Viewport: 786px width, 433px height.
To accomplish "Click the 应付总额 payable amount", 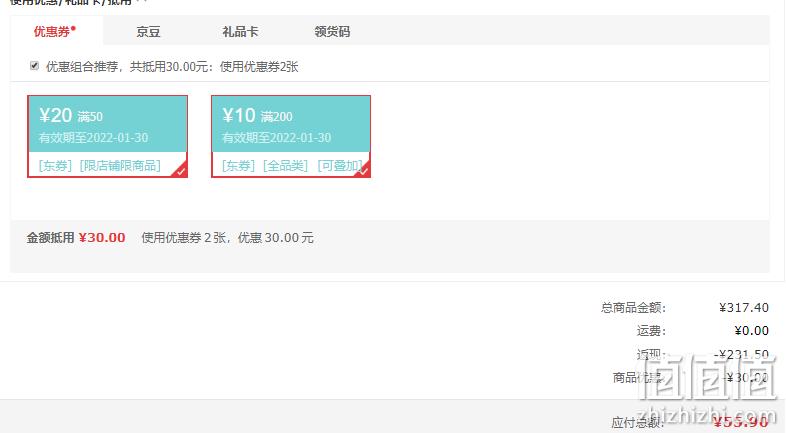I will click(x=741, y=421).
